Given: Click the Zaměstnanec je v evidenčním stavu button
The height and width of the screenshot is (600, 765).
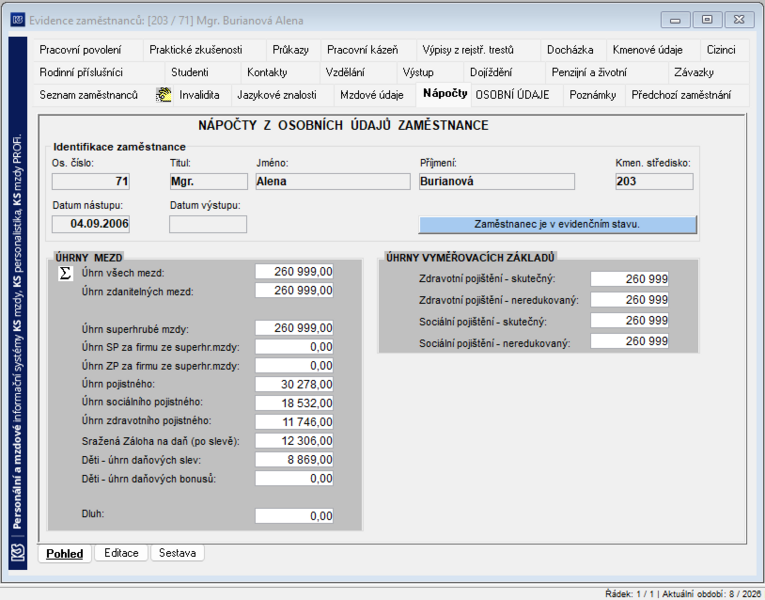Looking at the screenshot, I should point(557,224).
